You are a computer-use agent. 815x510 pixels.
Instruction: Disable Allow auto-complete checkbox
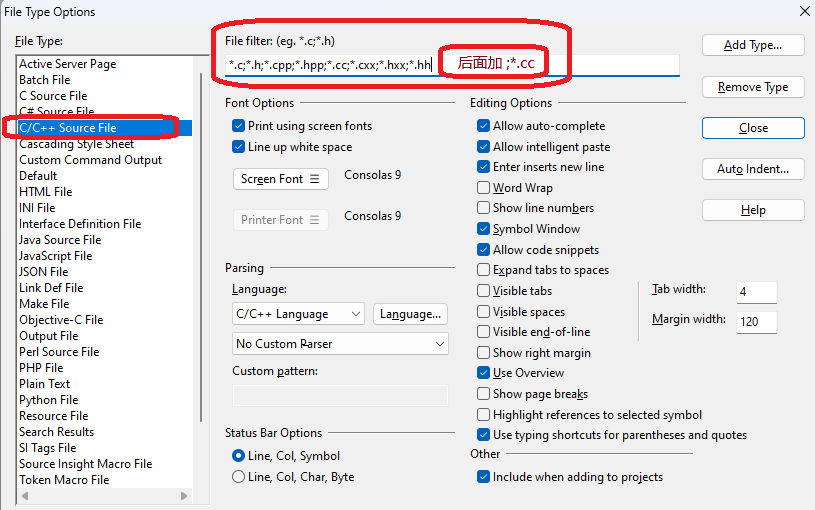[484, 126]
